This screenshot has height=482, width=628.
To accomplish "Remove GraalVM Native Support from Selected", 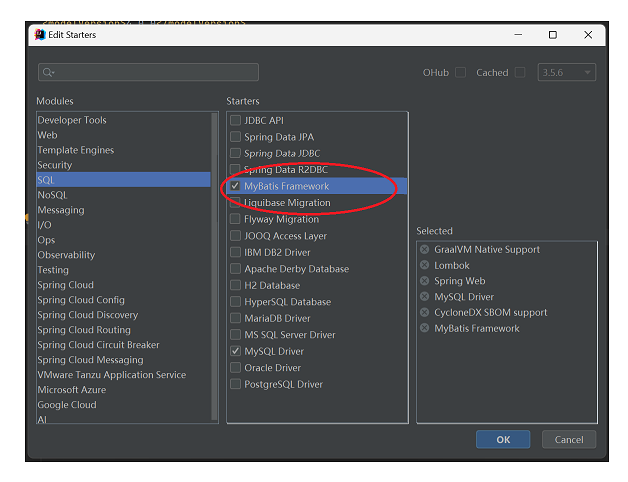I will click(425, 250).
